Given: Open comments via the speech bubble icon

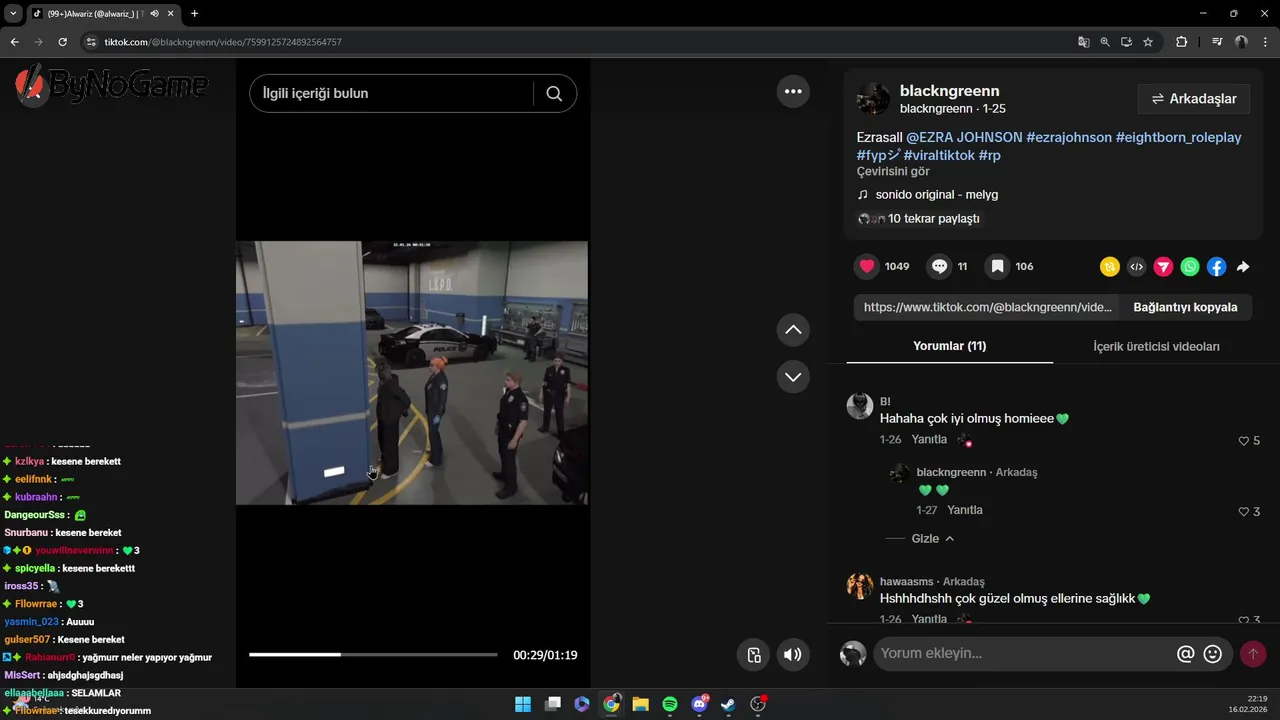Looking at the screenshot, I should click(x=939, y=266).
